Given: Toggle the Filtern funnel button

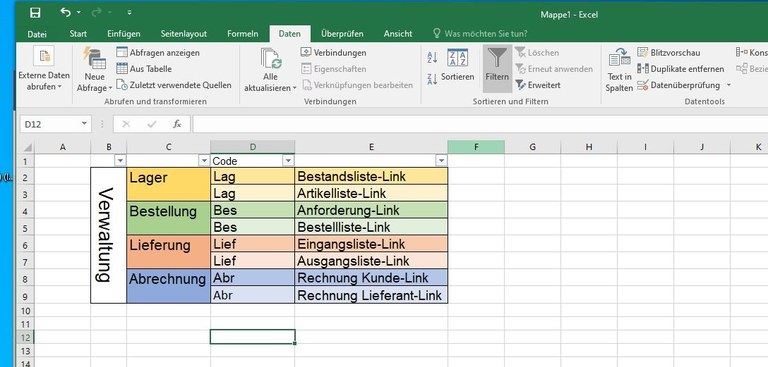Looking at the screenshot, I should click(x=497, y=68).
